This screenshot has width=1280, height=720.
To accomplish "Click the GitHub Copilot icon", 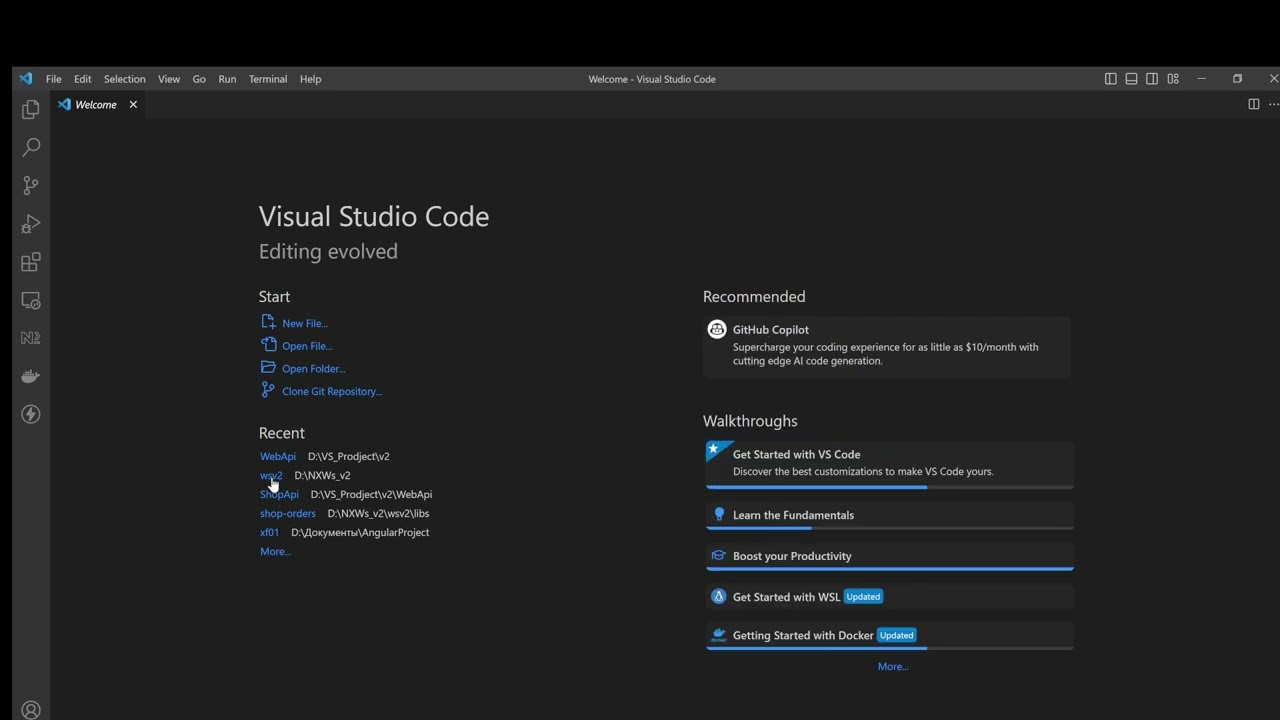I will [717, 329].
